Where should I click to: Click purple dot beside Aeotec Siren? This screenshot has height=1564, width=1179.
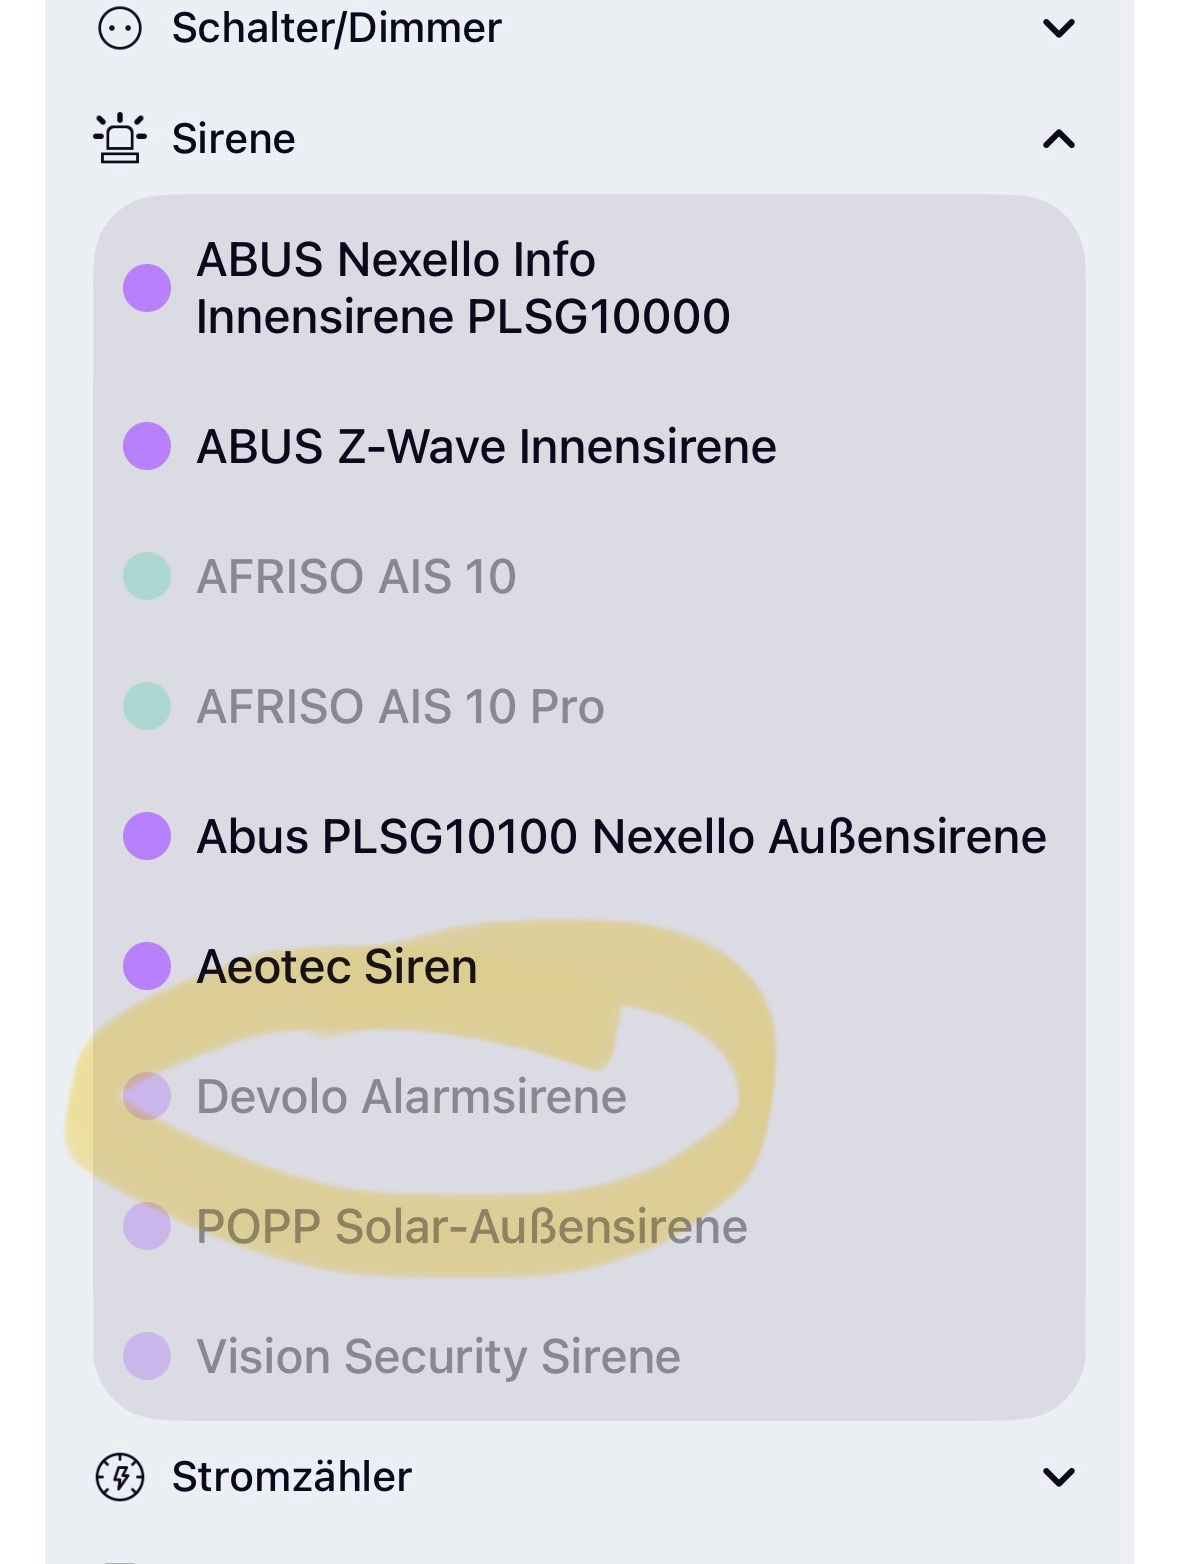[147, 966]
